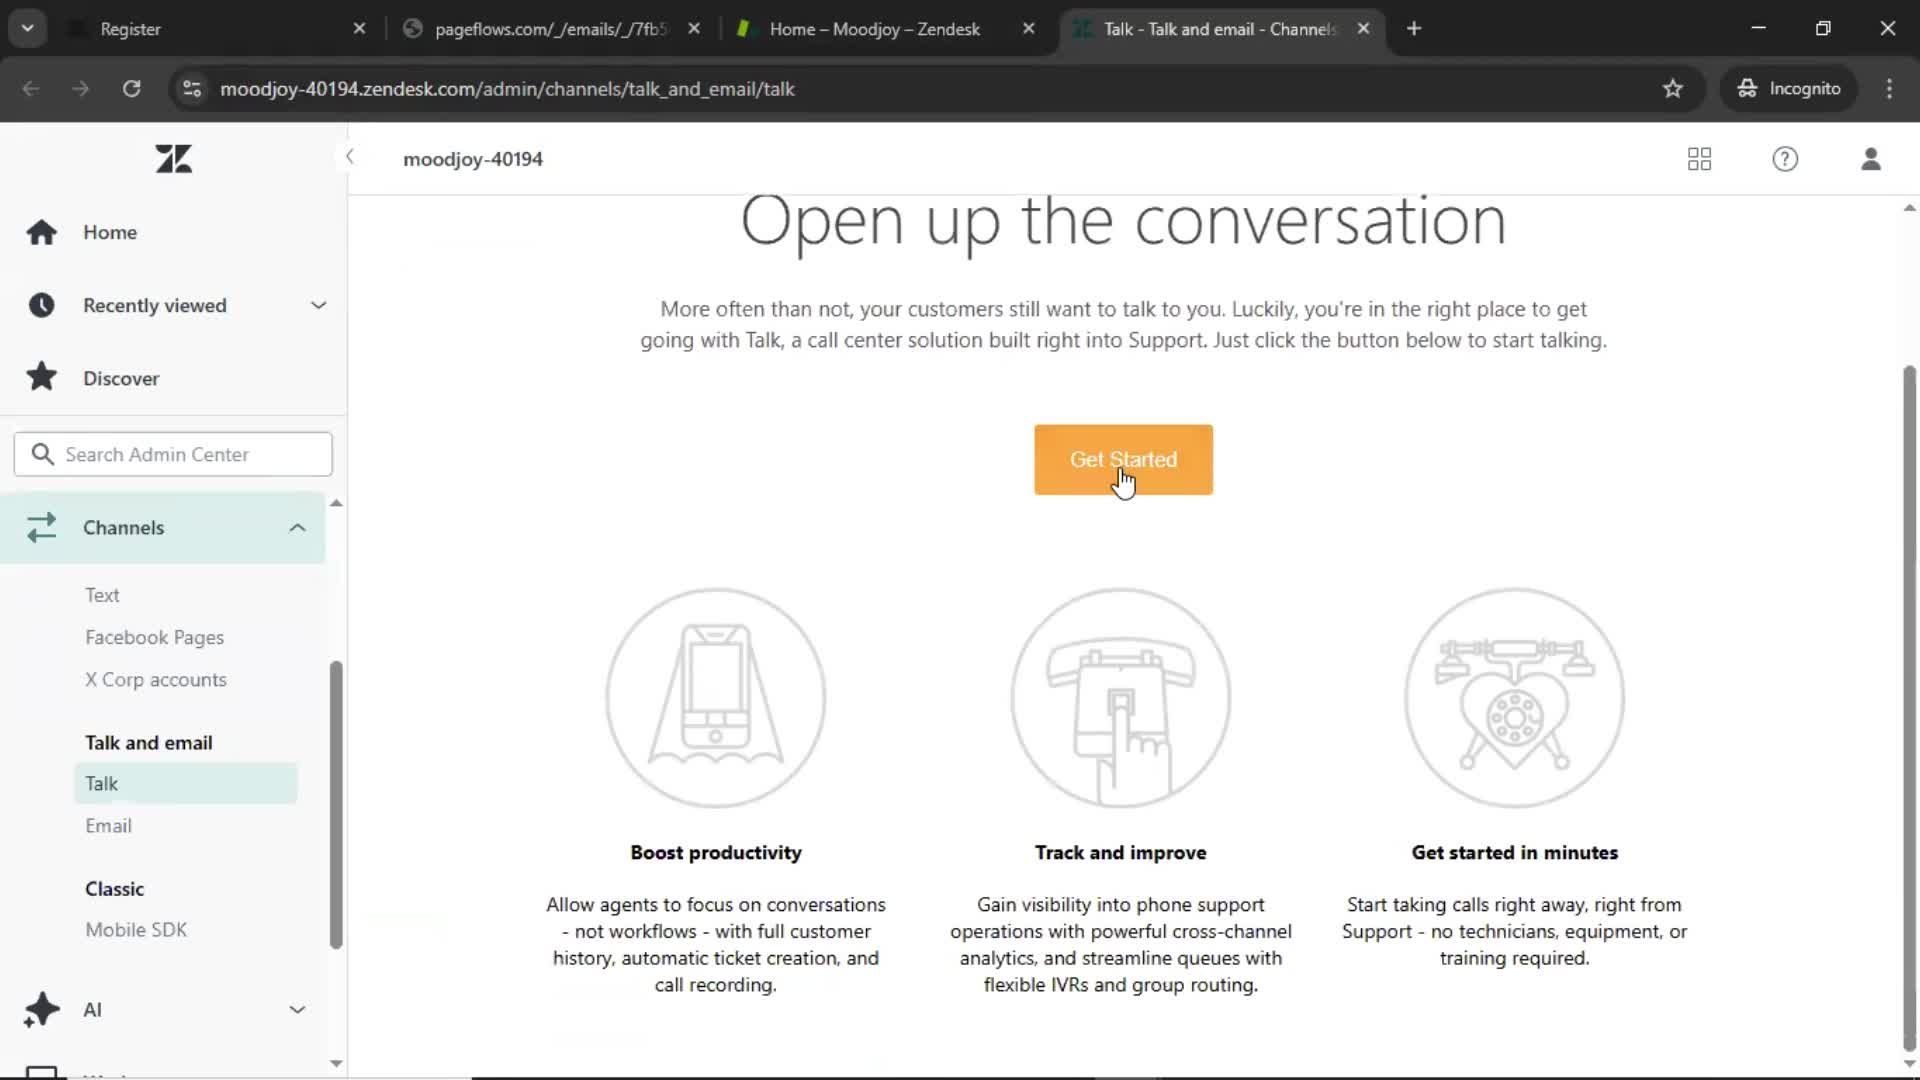The height and width of the screenshot is (1080, 1920).
Task: Collapse the sidebar with the chevron arrow
Action: coord(349,156)
